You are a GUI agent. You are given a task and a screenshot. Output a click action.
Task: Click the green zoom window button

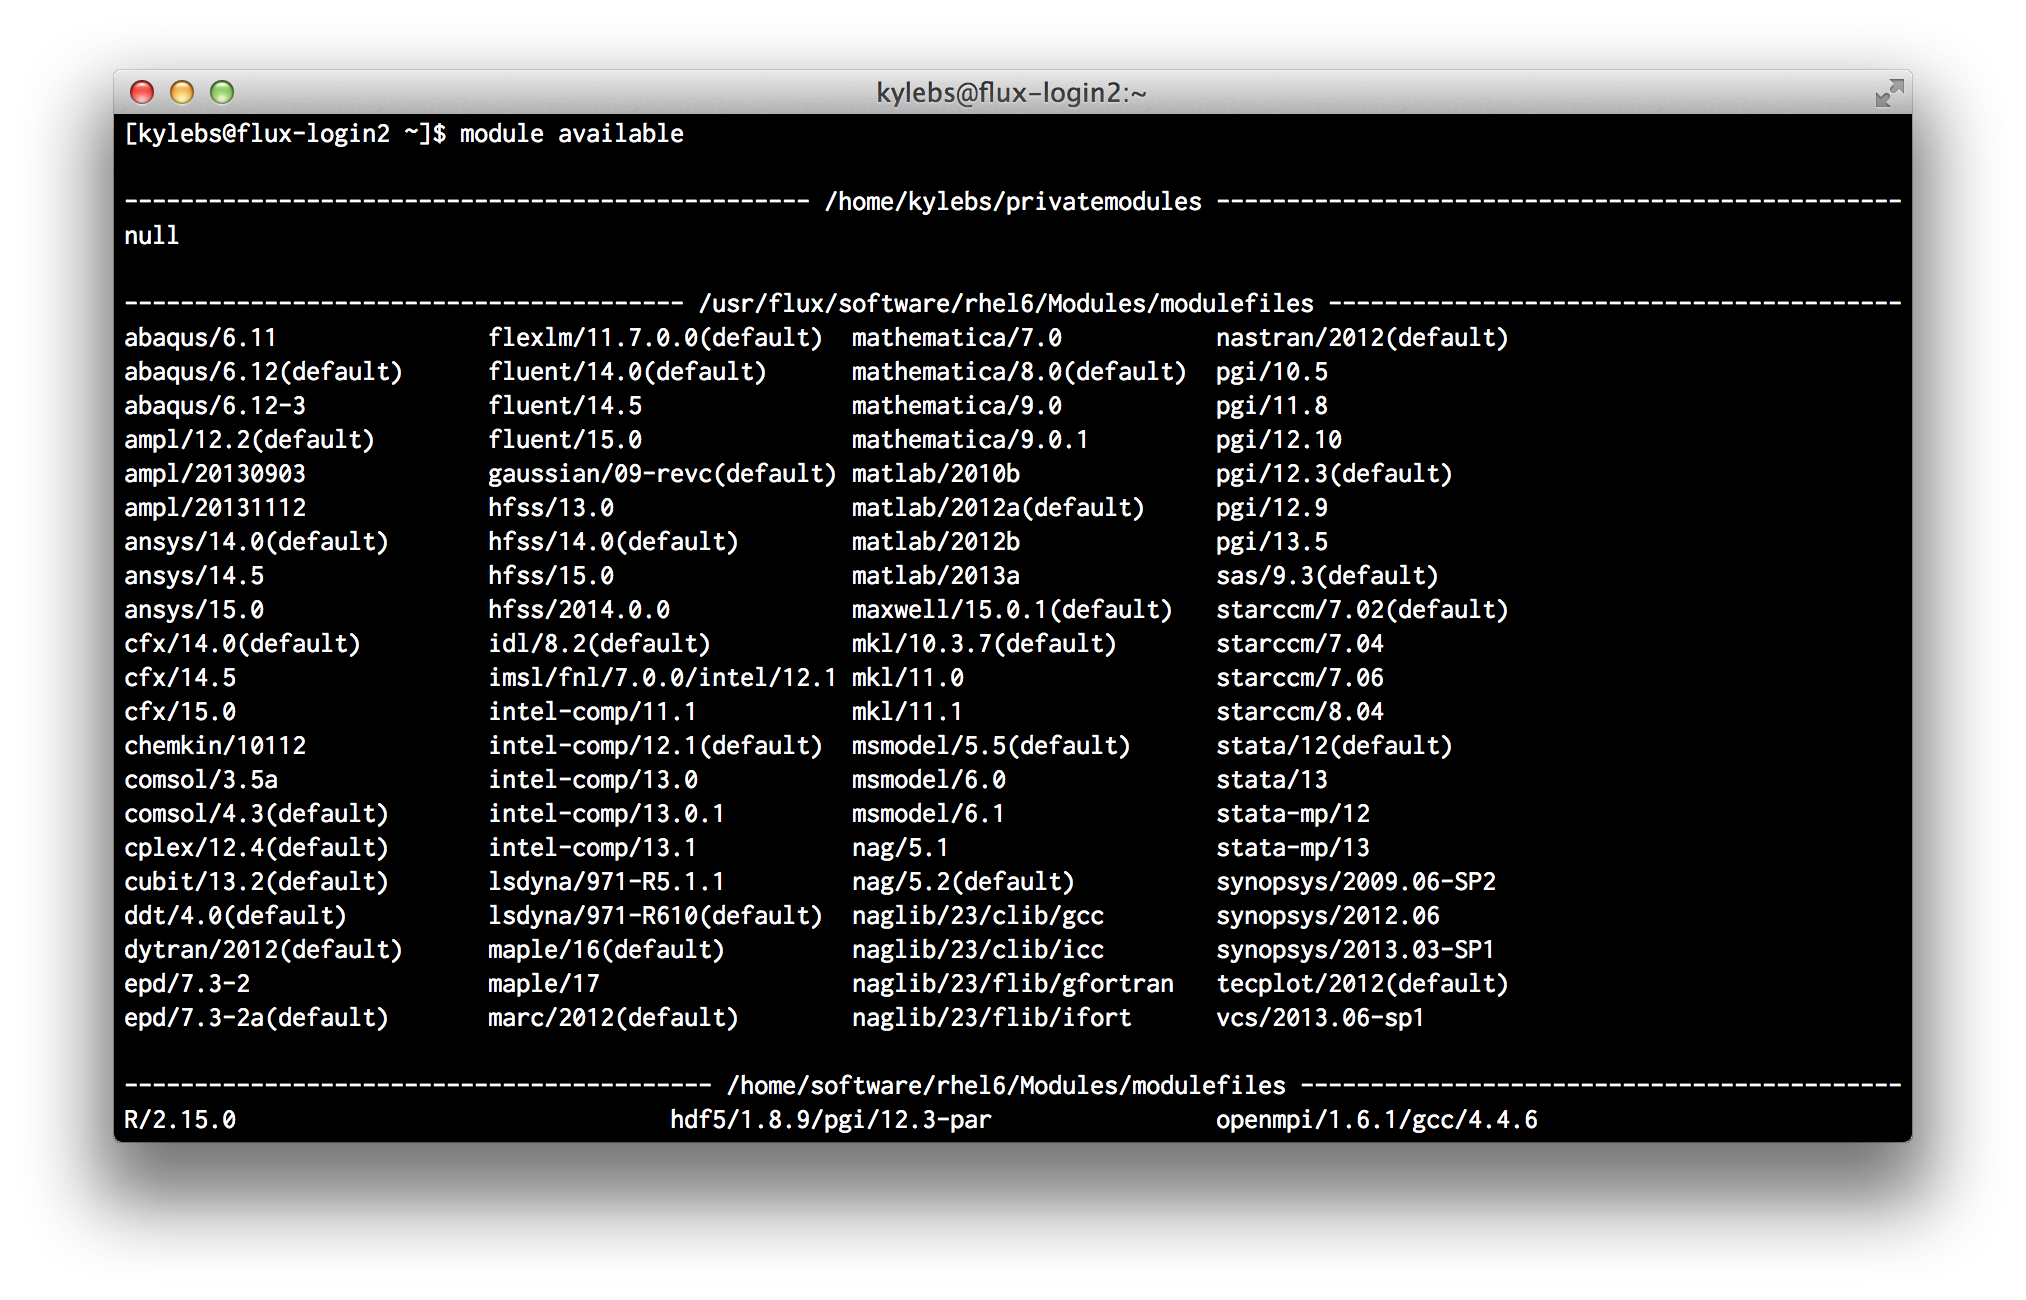(x=222, y=92)
